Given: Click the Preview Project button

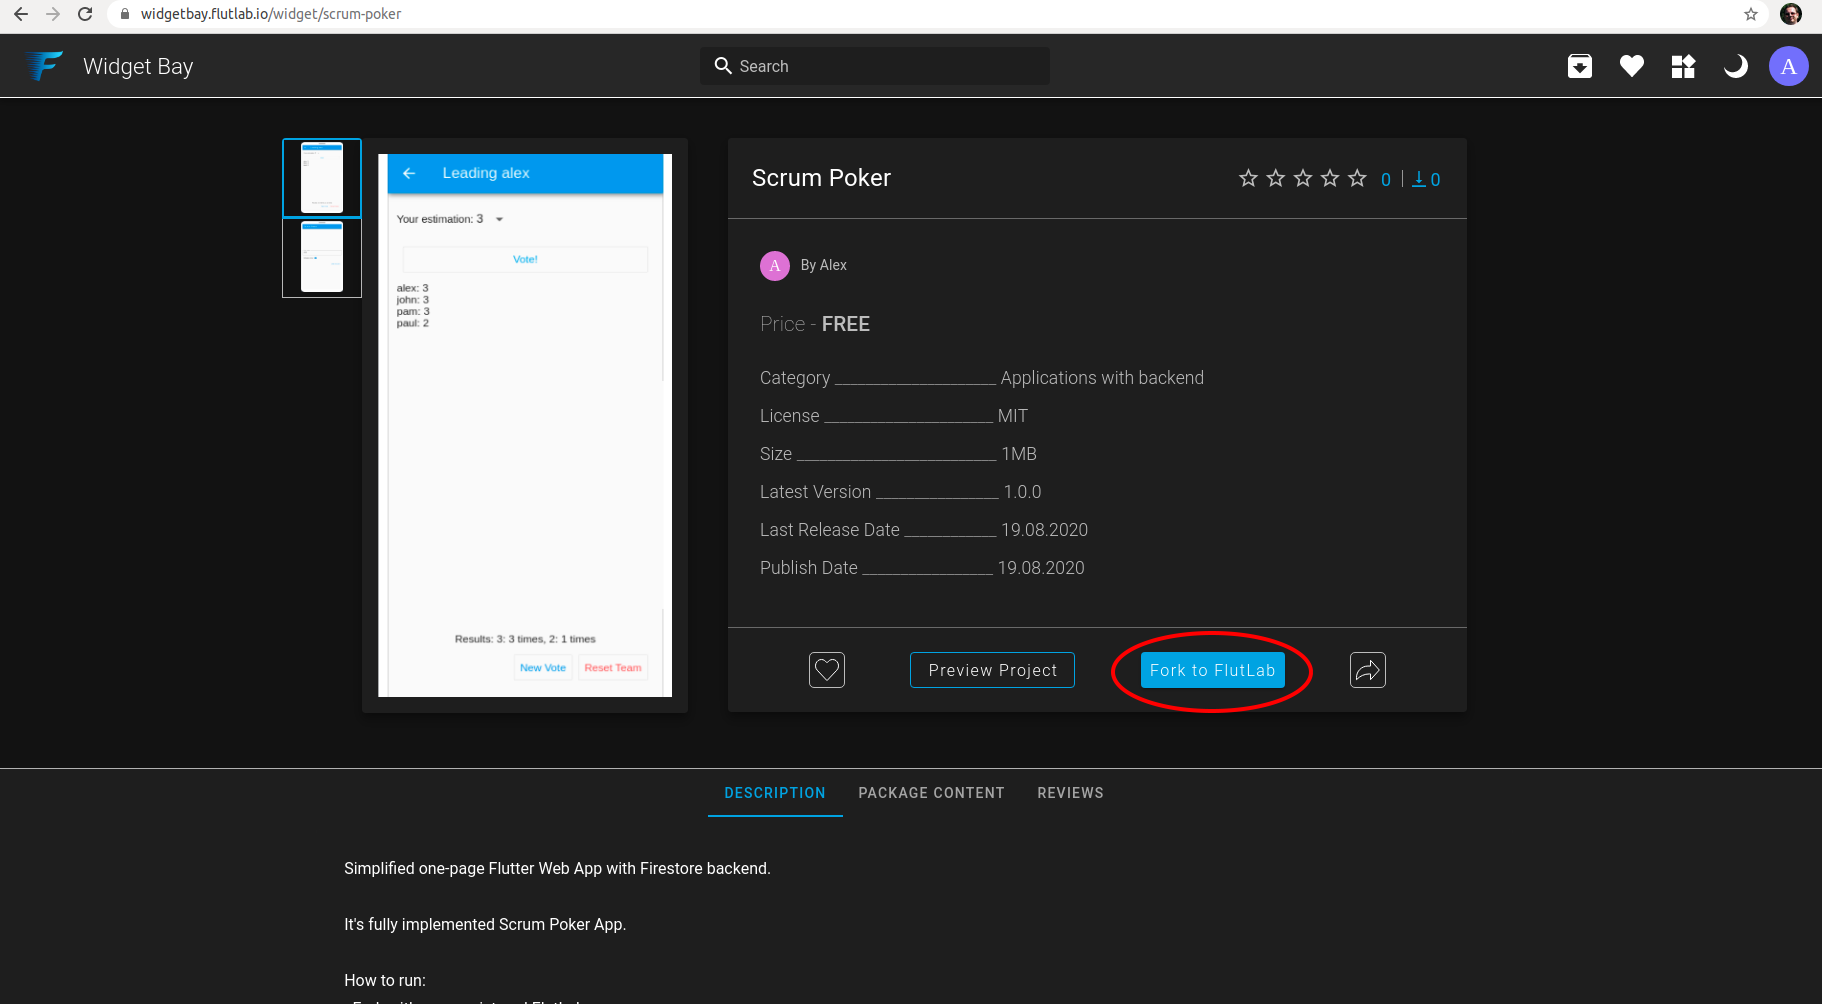Looking at the screenshot, I should pos(992,670).
